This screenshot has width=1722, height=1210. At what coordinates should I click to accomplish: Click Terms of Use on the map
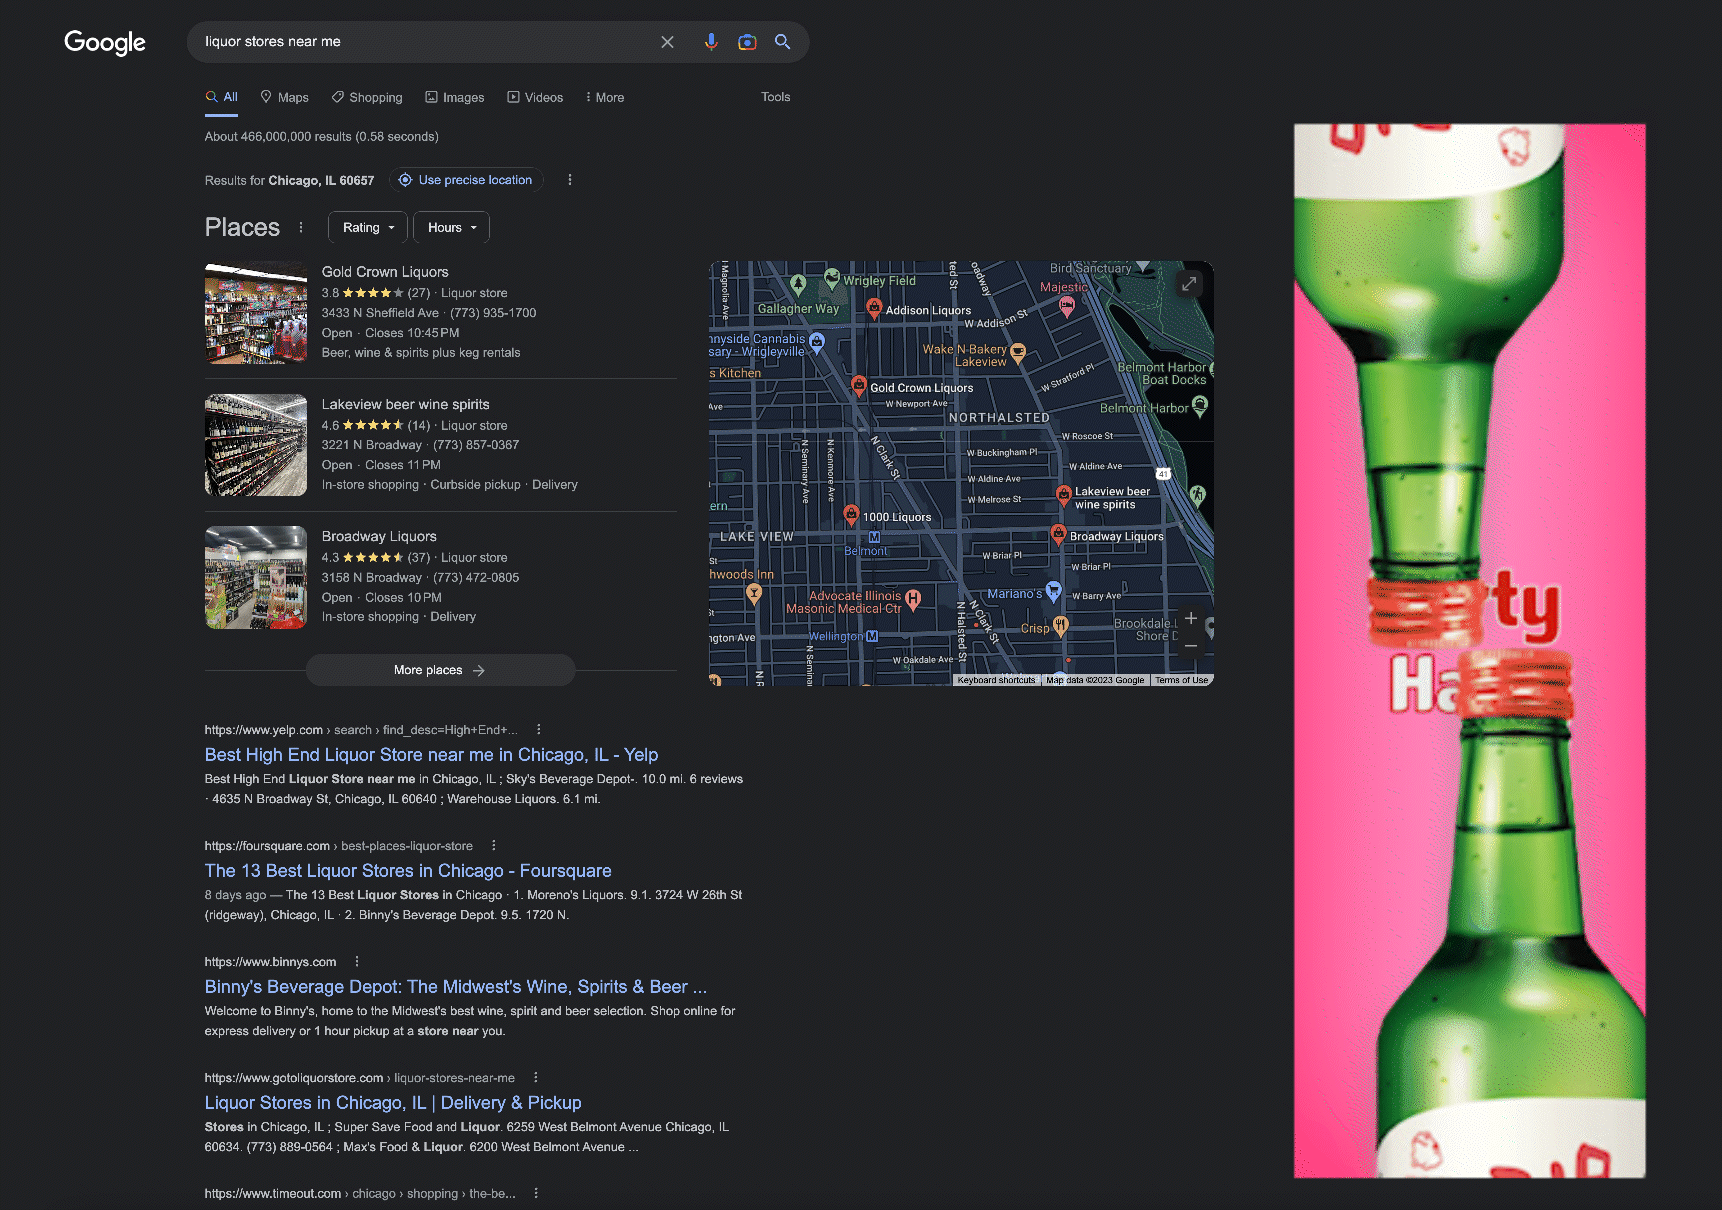(x=1181, y=680)
